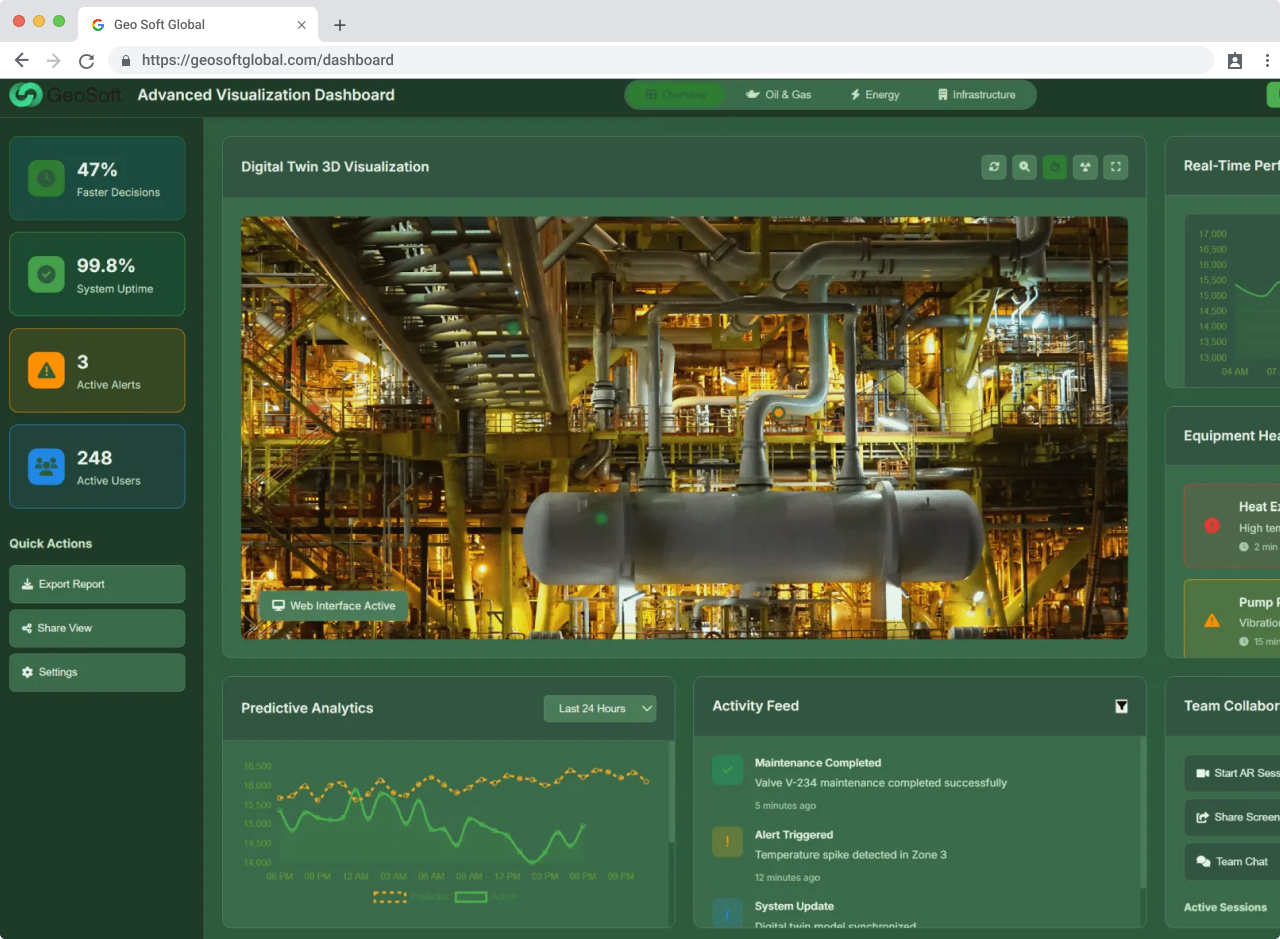The width and height of the screenshot is (1280, 939).
Task: Open the Last 24 Hours dropdown
Action: [600, 708]
